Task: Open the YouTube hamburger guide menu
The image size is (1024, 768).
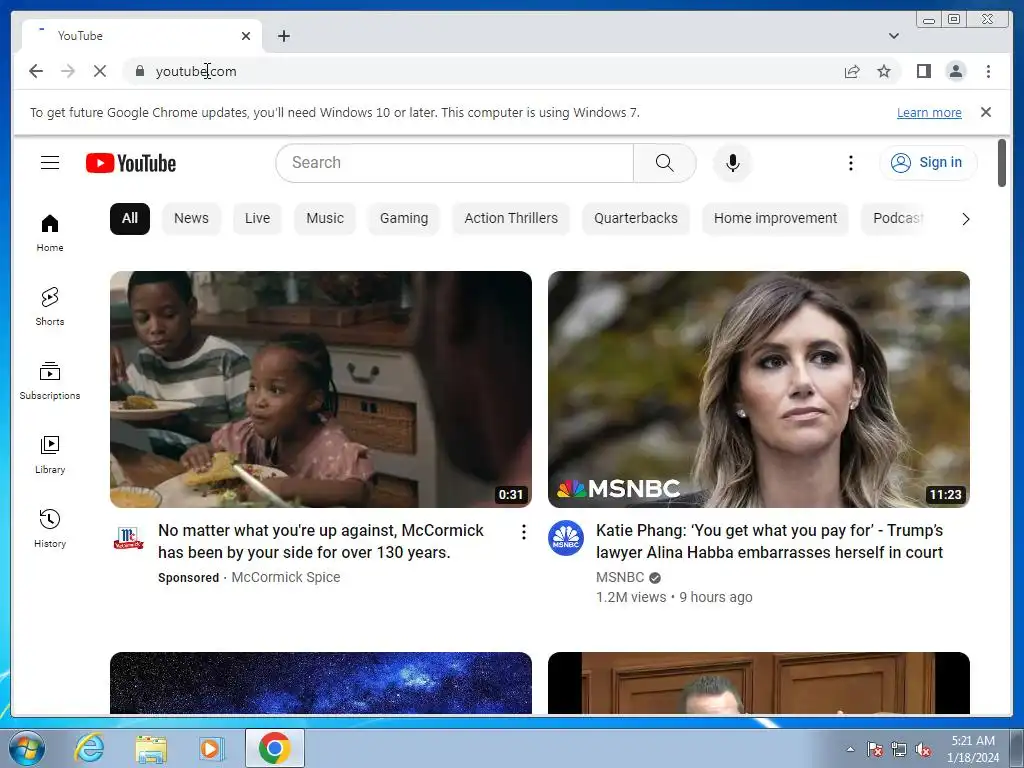Action: point(50,163)
